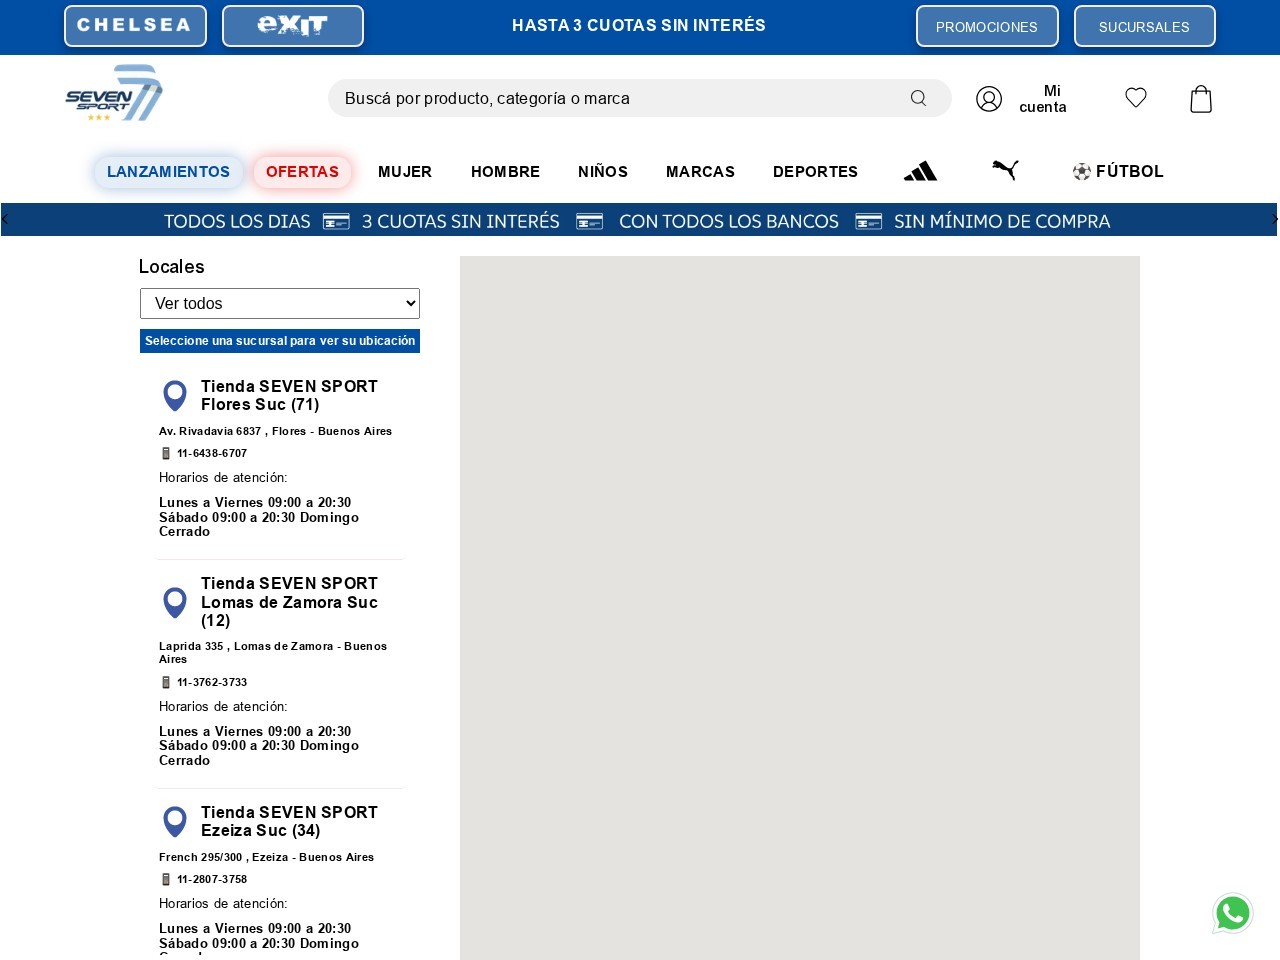Screen dimensions: 1280x960
Task: Click the search magnifier icon
Action: pos(918,98)
